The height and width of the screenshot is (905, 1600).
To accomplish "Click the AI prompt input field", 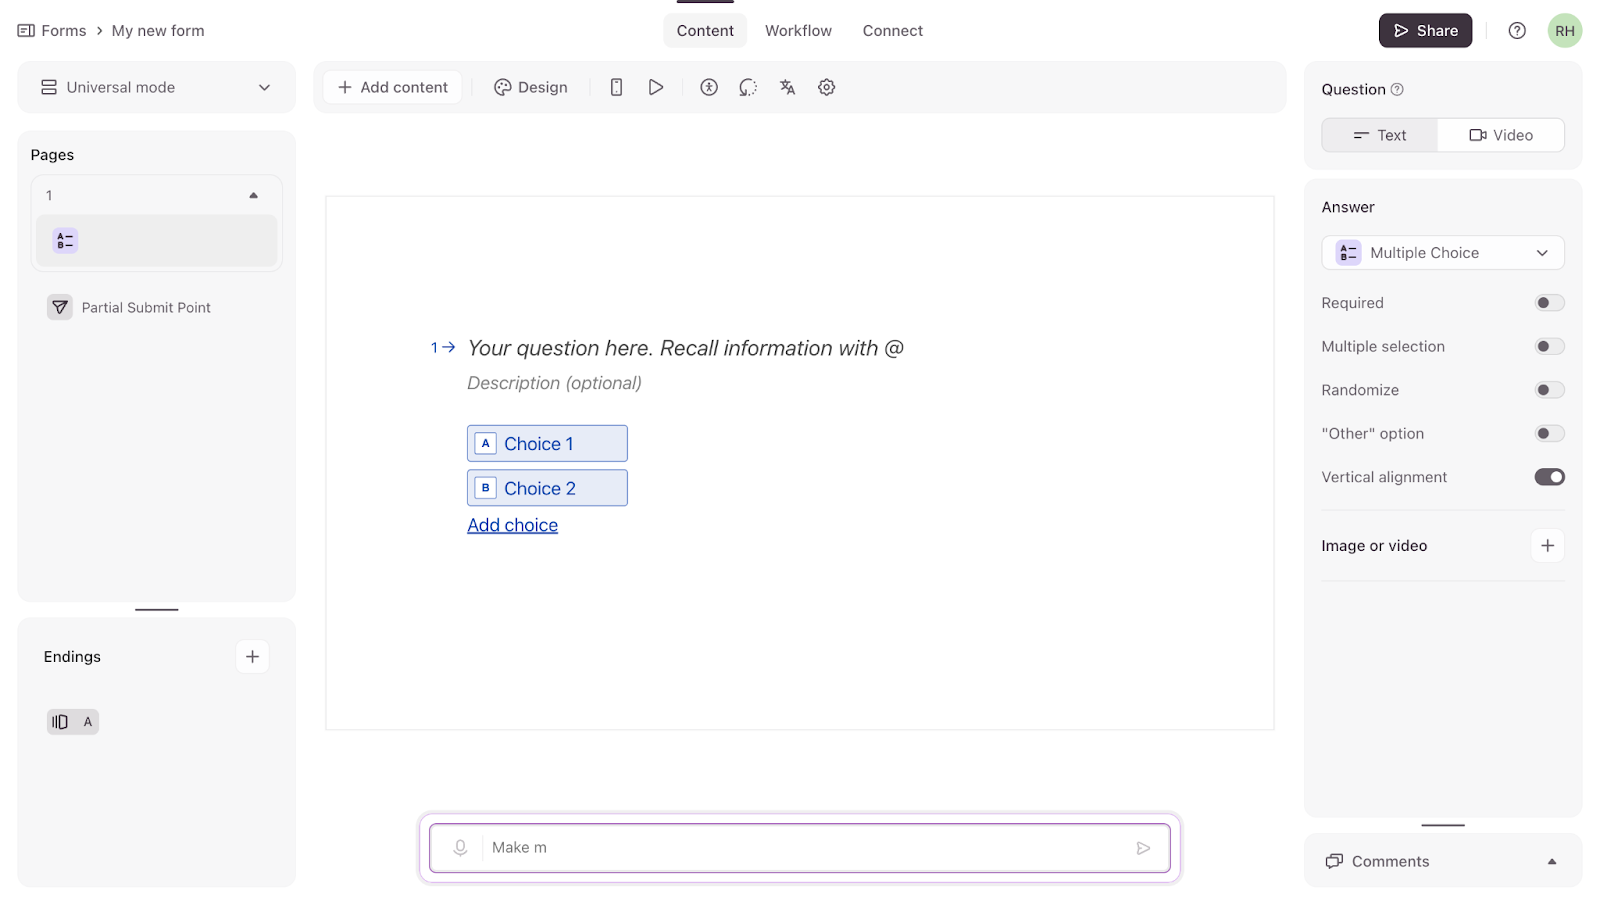I will coord(800,848).
